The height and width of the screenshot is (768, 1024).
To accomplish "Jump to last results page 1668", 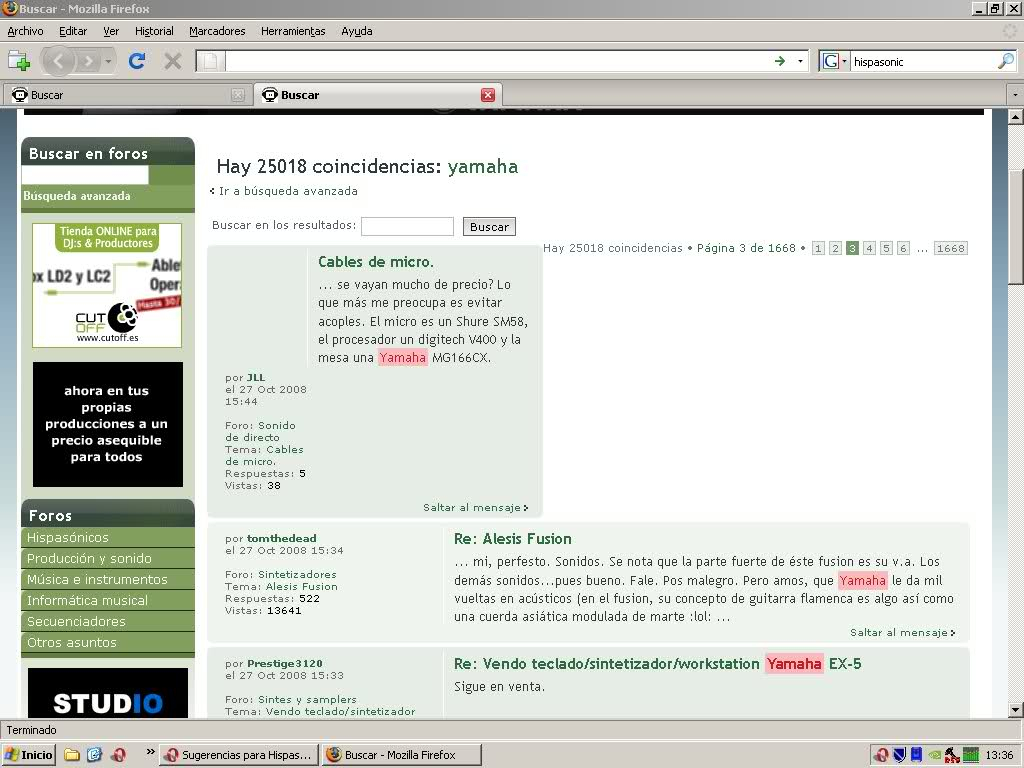I will point(950,248).
